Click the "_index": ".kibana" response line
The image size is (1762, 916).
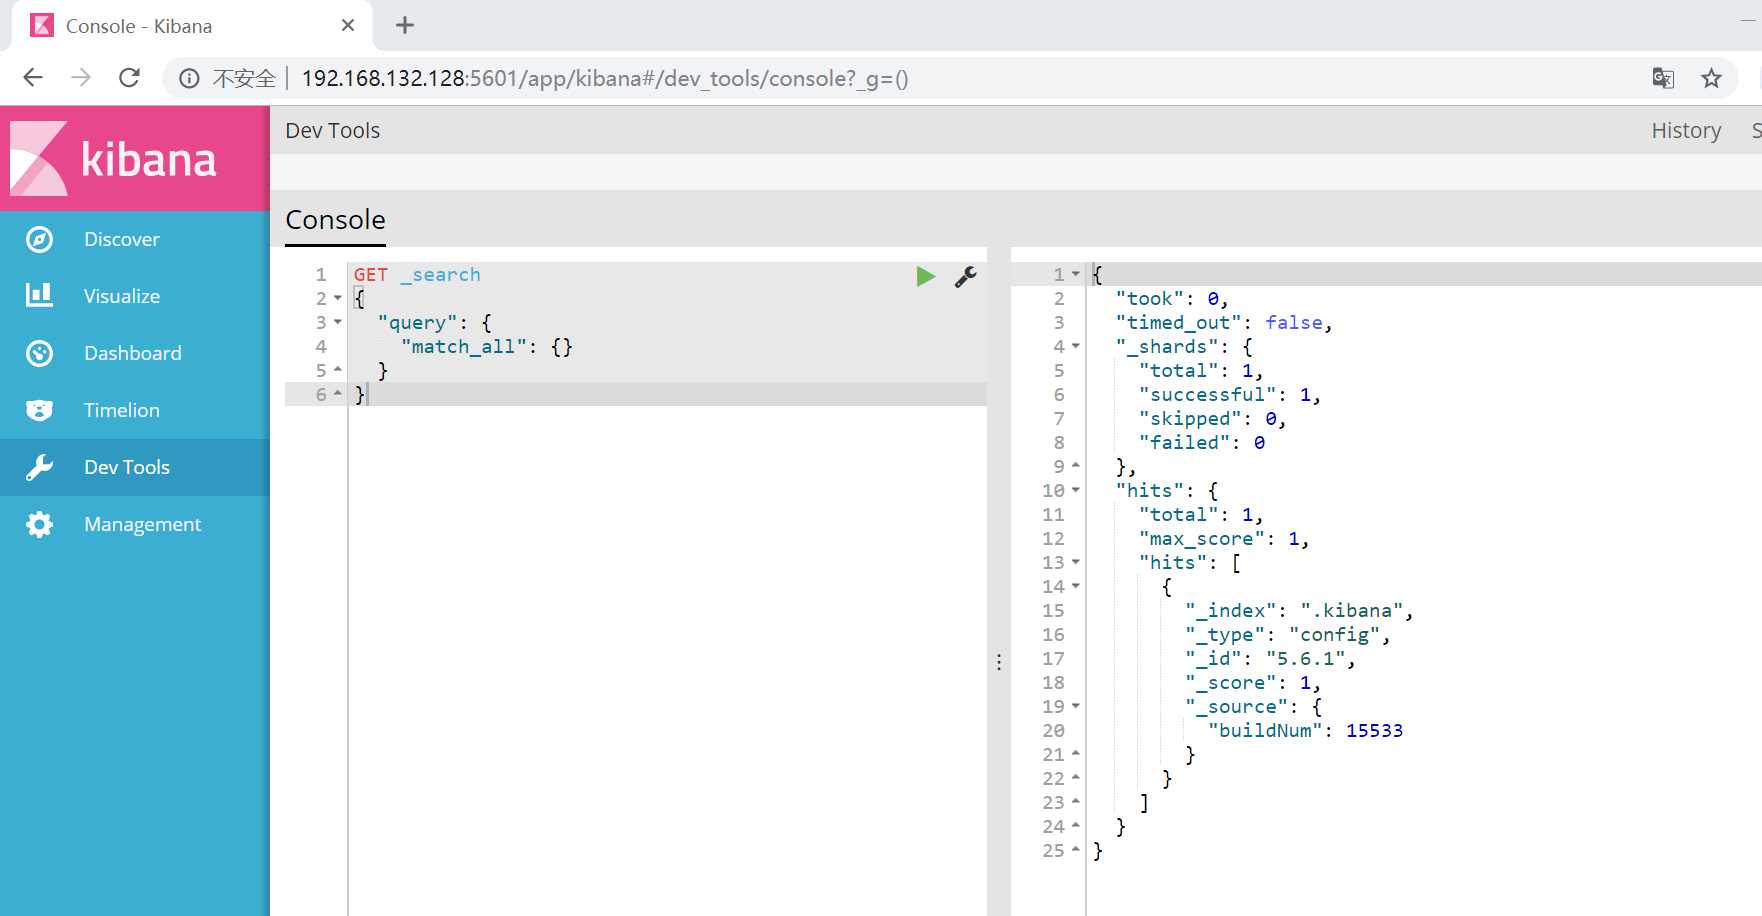1299,610
